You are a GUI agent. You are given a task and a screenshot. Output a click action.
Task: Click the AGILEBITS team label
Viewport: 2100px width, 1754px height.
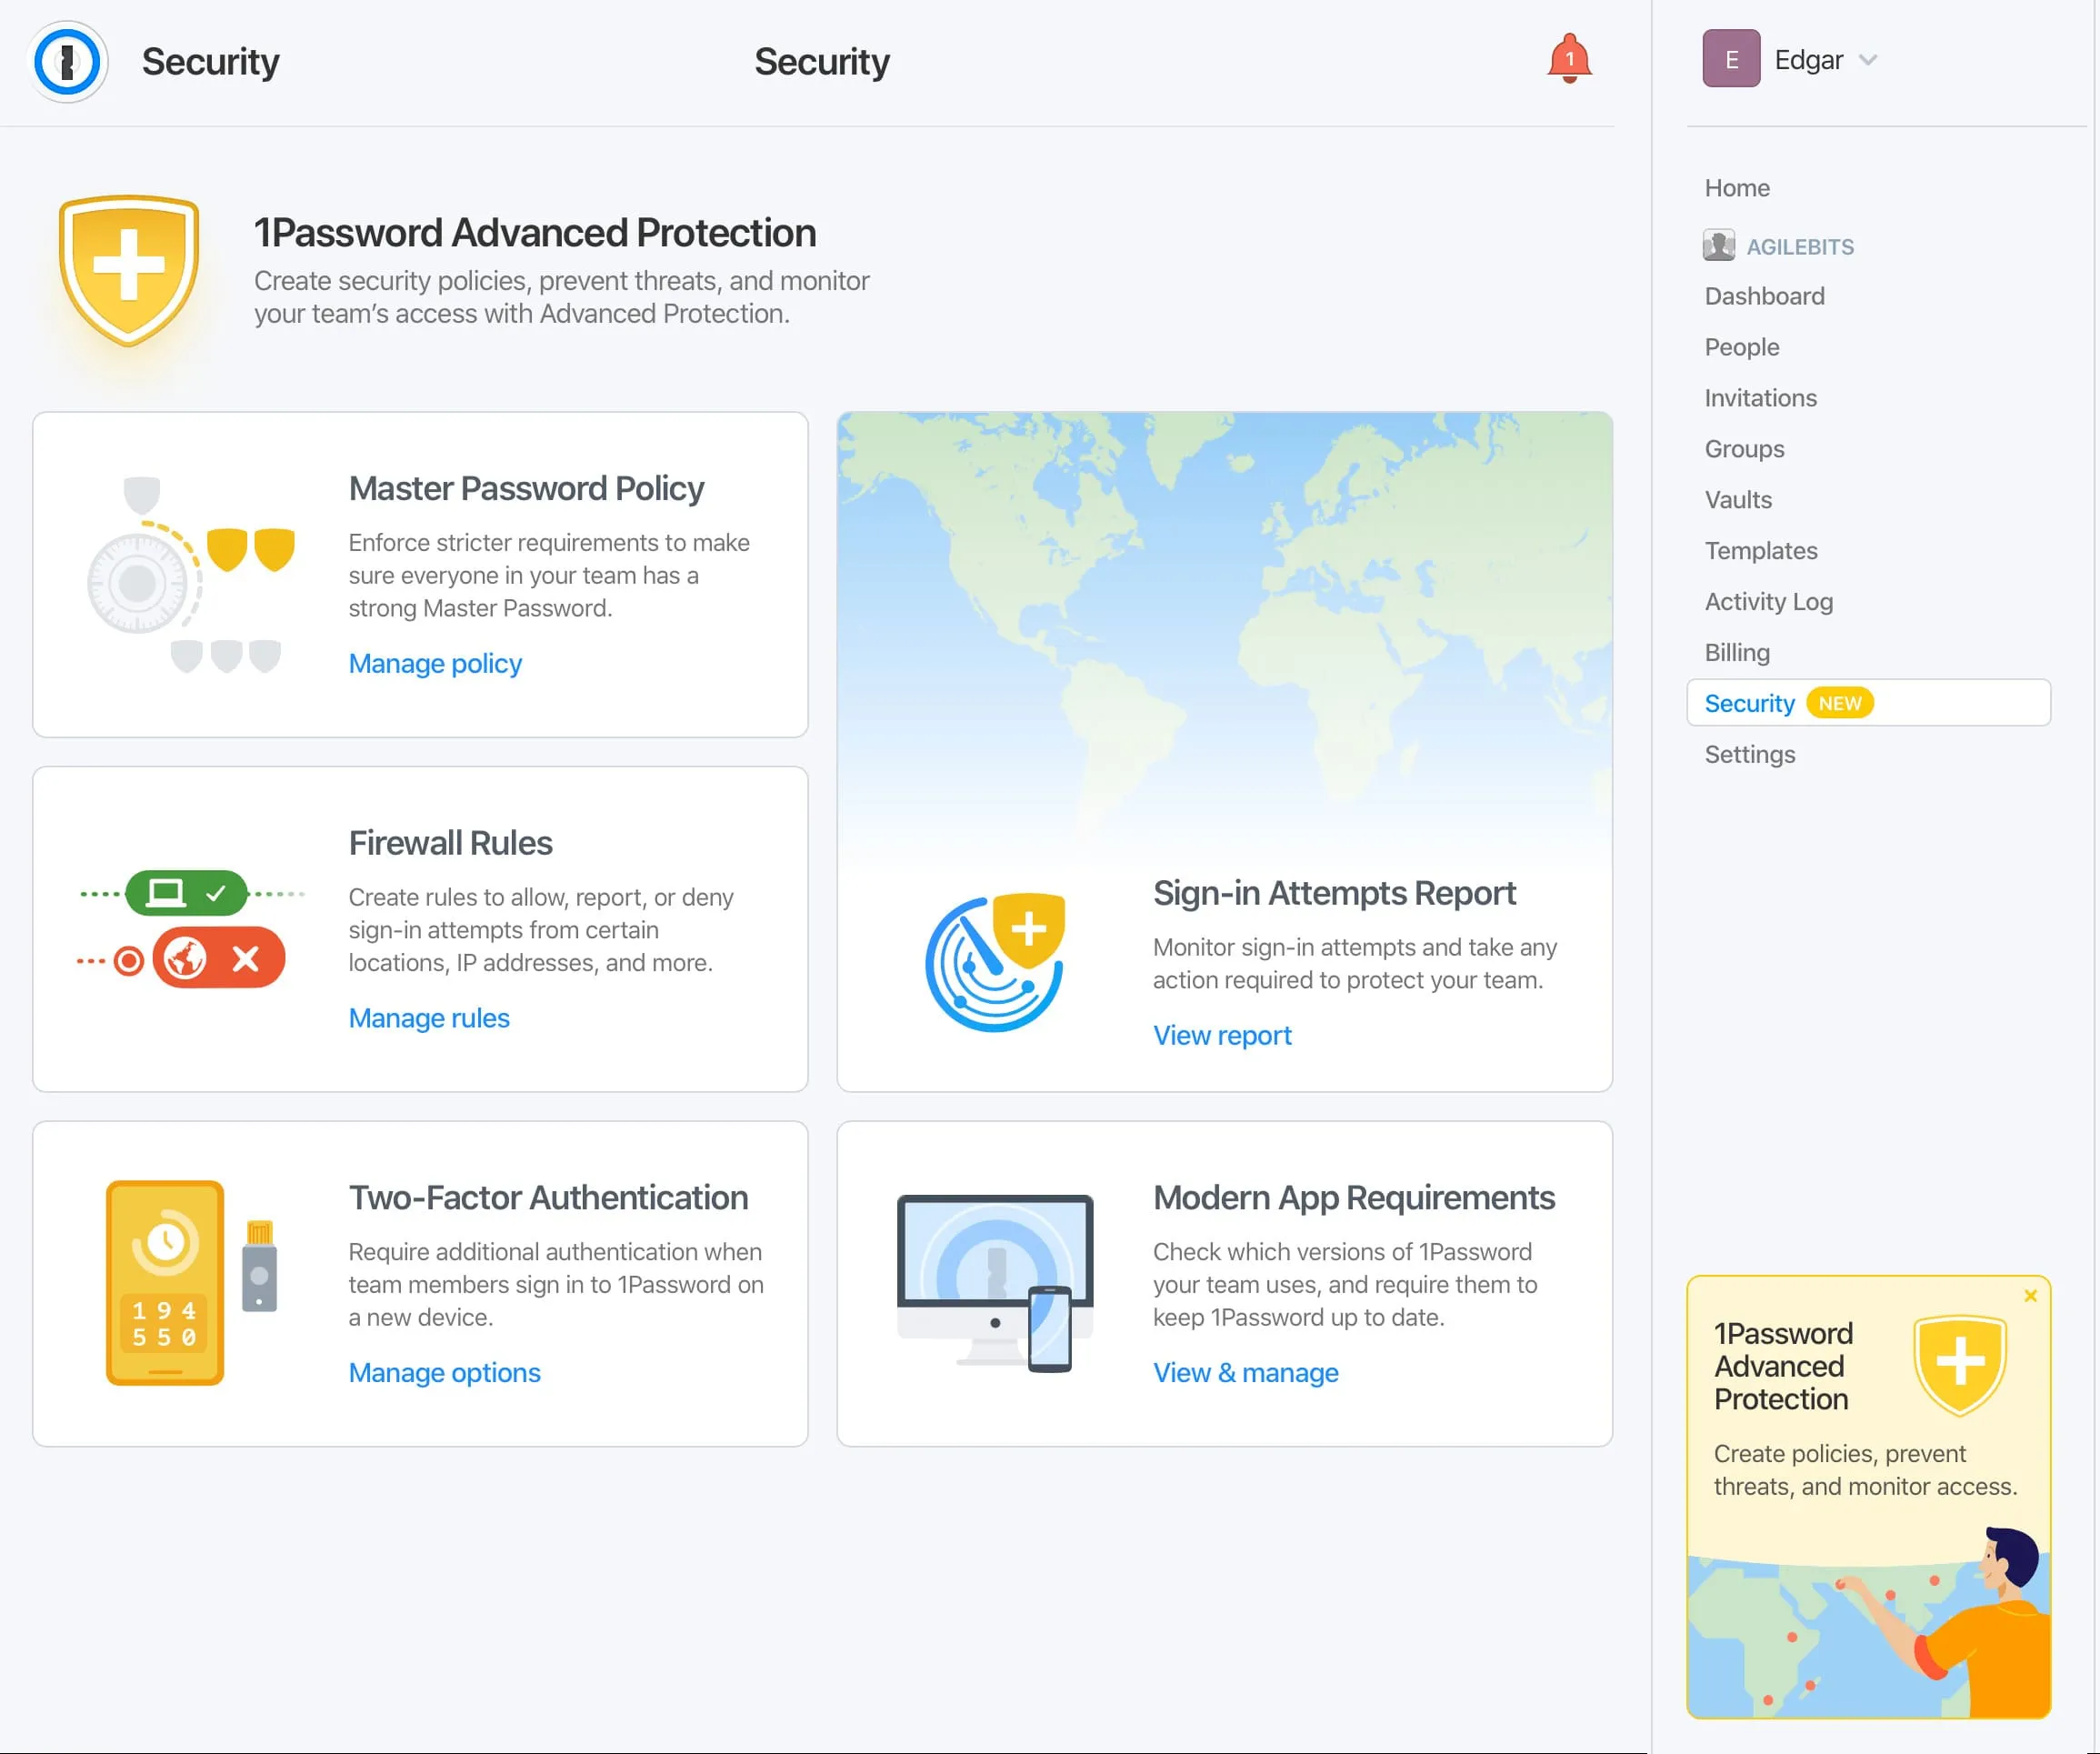point(1800,247)
